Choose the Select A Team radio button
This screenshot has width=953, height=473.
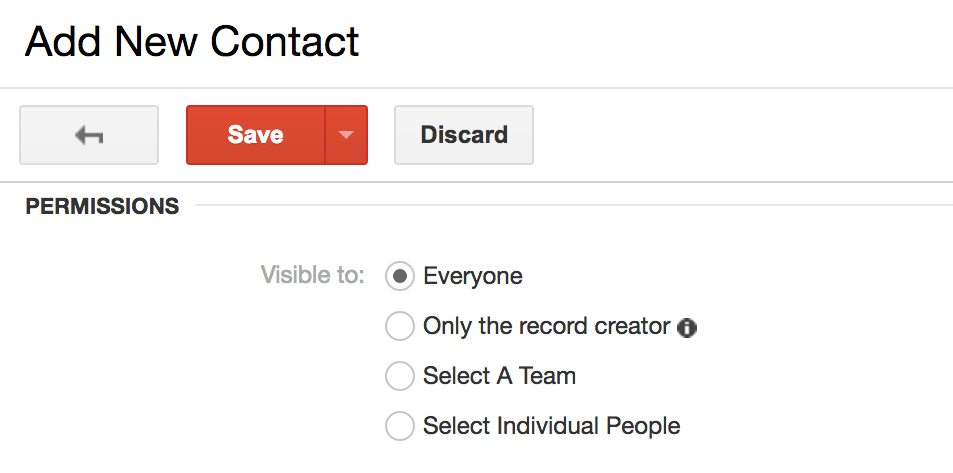coord(399,376)
